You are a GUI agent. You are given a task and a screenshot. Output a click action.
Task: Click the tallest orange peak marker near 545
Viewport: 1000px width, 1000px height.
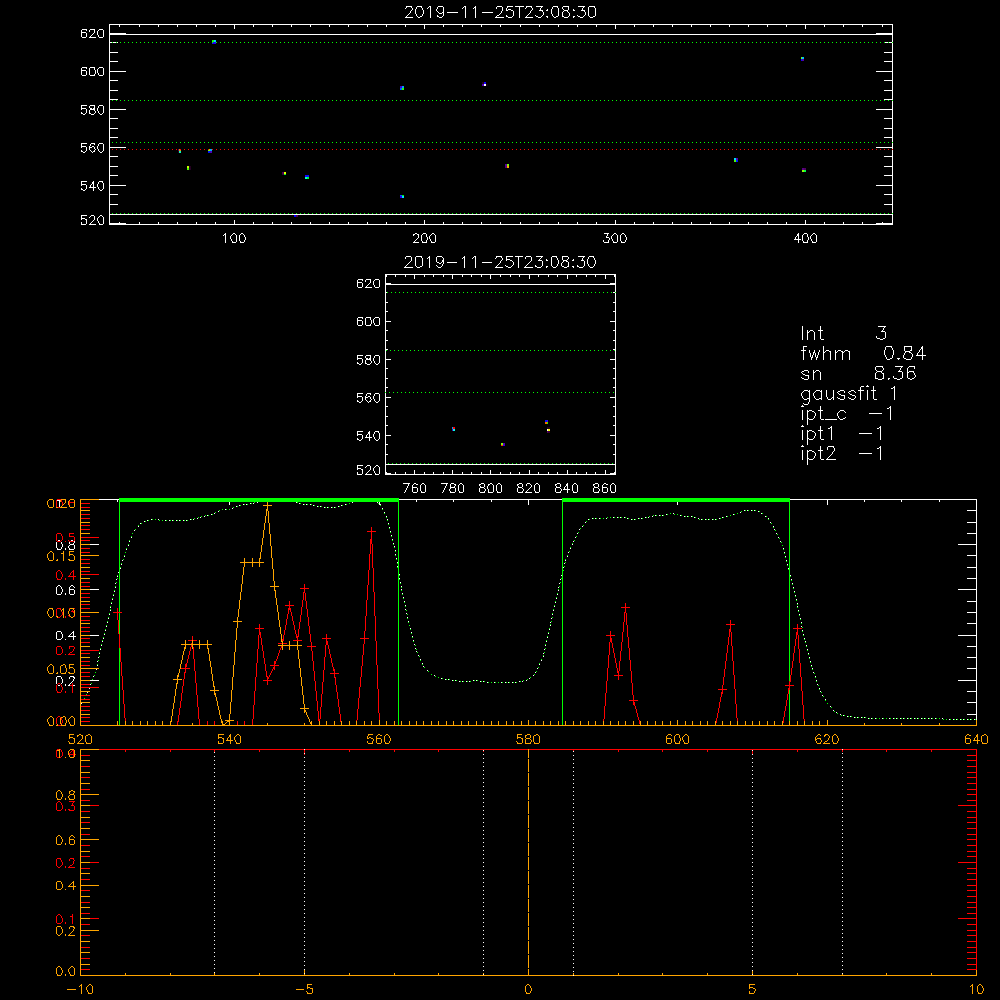tap(267, 505)
